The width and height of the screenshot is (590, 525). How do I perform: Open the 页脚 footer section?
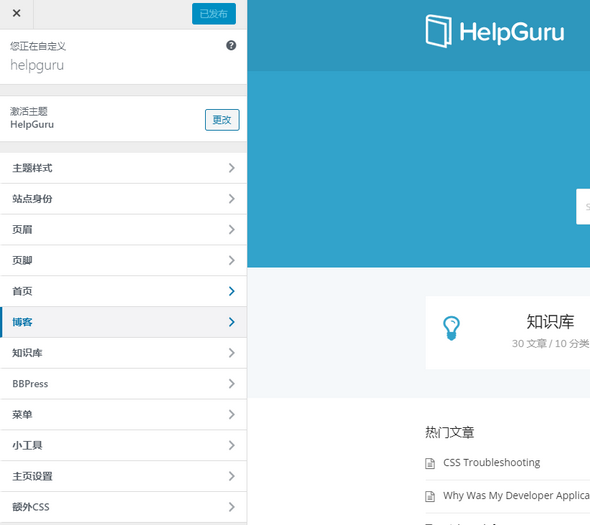(123, 261)
